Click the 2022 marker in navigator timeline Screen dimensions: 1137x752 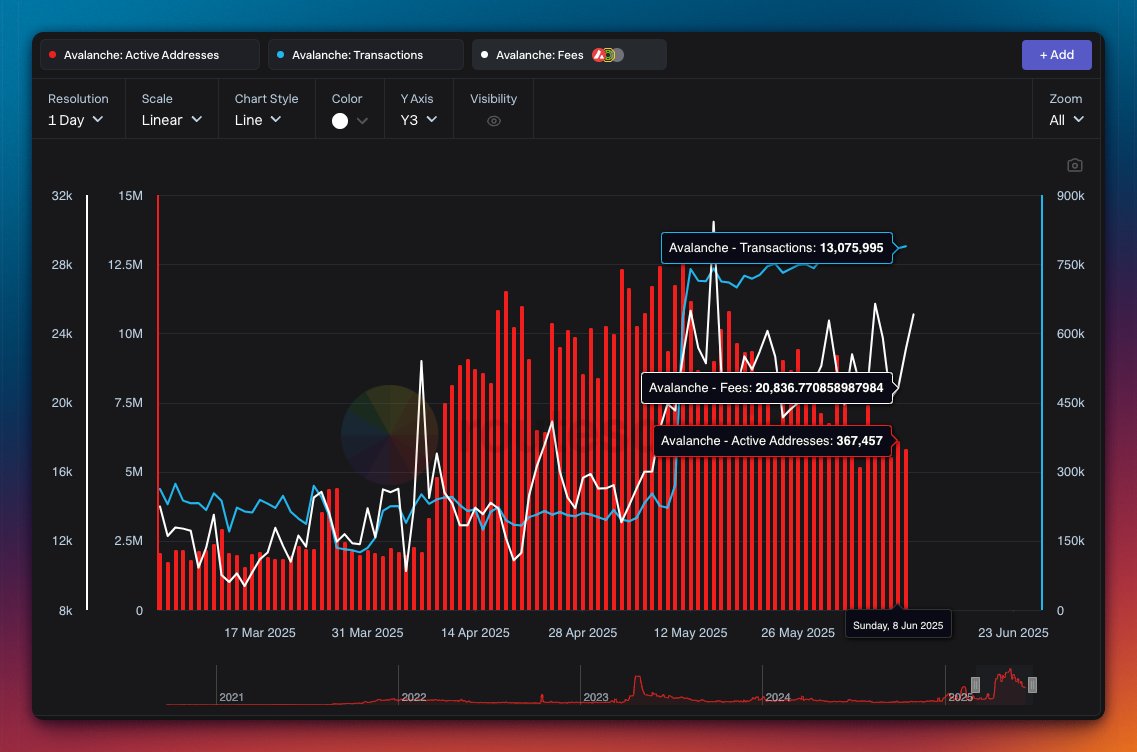point(414,697)
